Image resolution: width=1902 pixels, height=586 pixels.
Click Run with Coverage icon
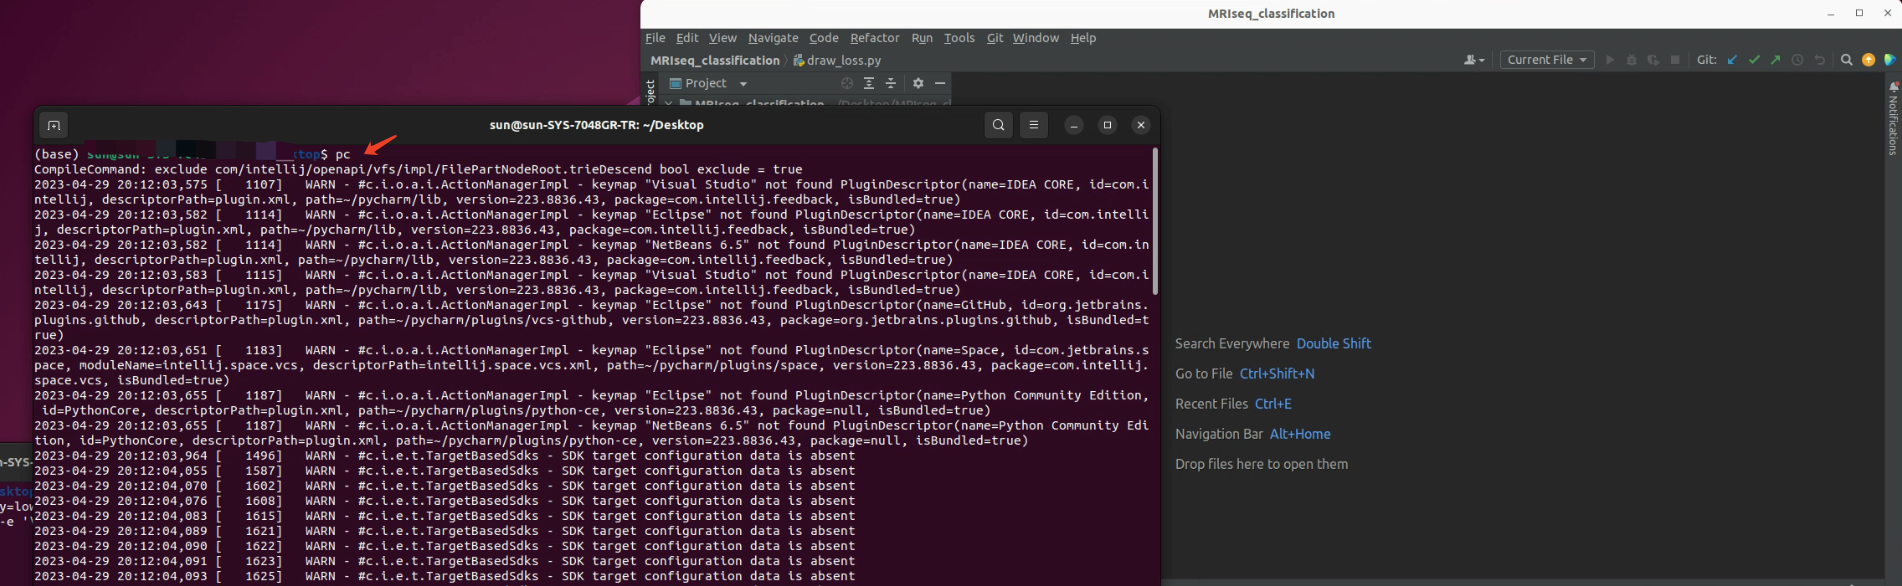click(1653, 60)
